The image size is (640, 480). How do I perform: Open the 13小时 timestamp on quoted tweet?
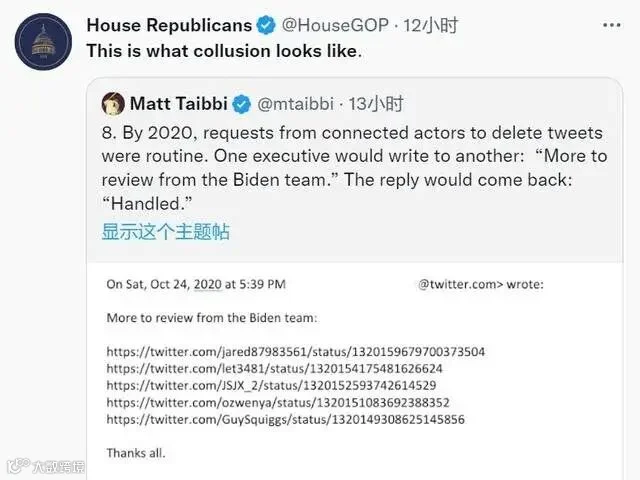tap(376, 104)
